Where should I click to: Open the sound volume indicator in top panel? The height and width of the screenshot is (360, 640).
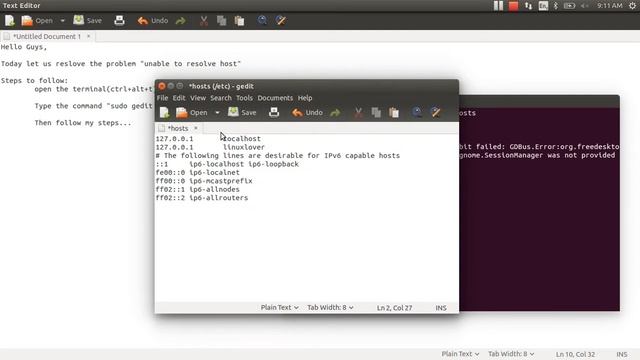point(584,6)
